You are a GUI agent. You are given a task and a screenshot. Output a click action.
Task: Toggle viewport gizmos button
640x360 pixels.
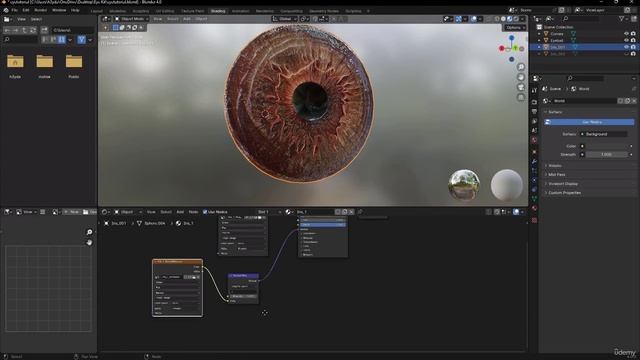[458, 19]
